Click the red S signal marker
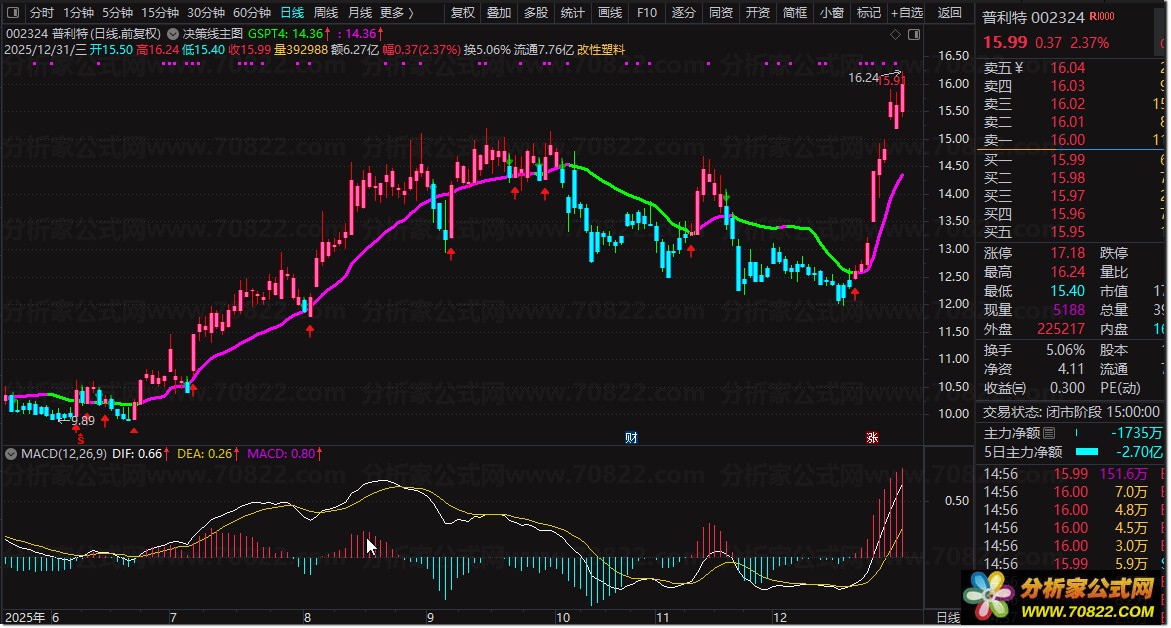1171x628 pixels. coord(80,438)
